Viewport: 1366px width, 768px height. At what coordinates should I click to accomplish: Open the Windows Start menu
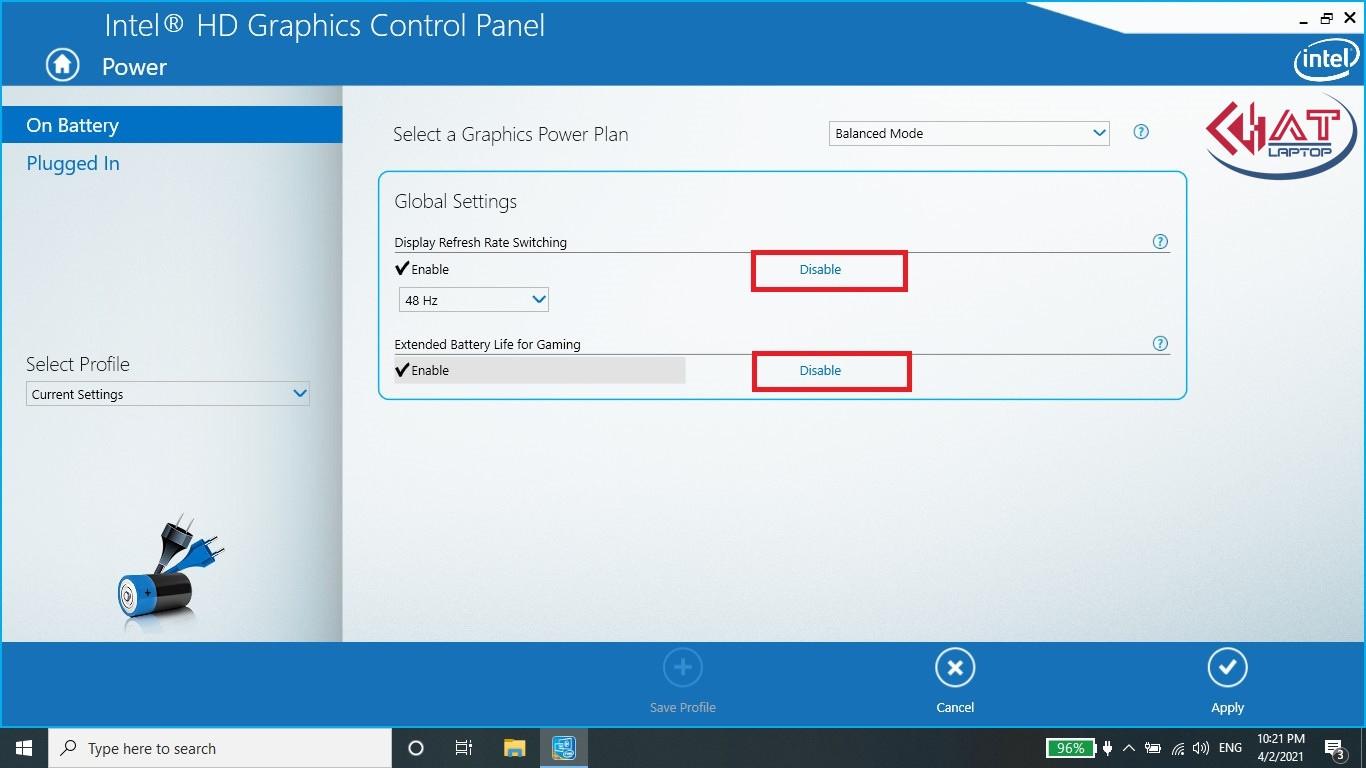click(24, 748)
